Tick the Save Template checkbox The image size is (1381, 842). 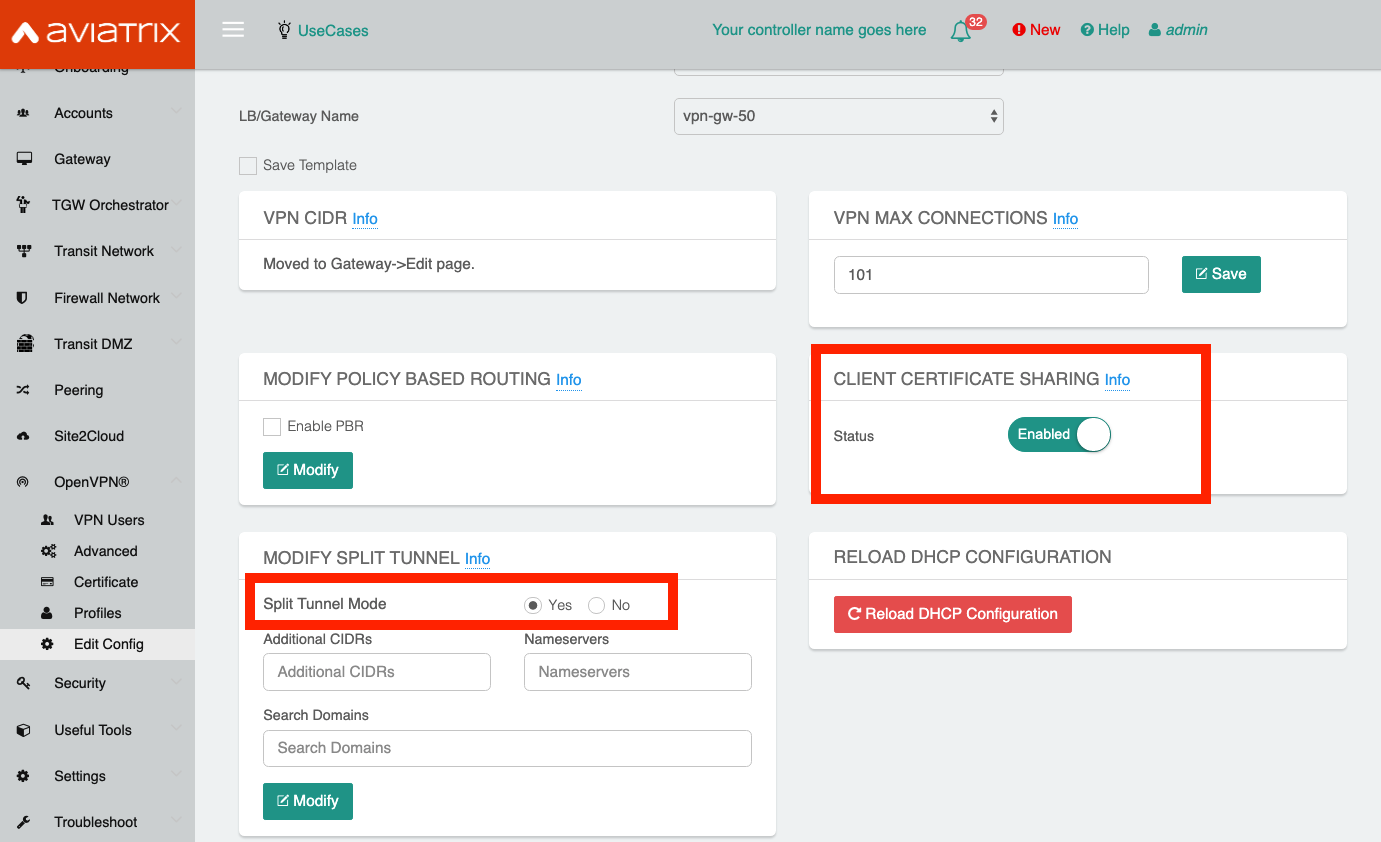coord(248,166)
